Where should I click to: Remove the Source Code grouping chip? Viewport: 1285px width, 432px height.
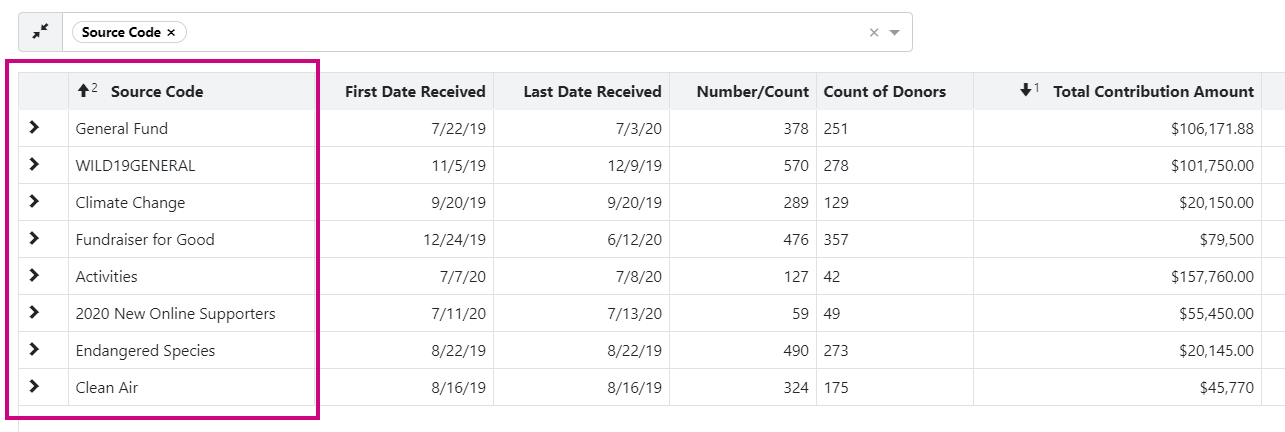tap(171, 32)
